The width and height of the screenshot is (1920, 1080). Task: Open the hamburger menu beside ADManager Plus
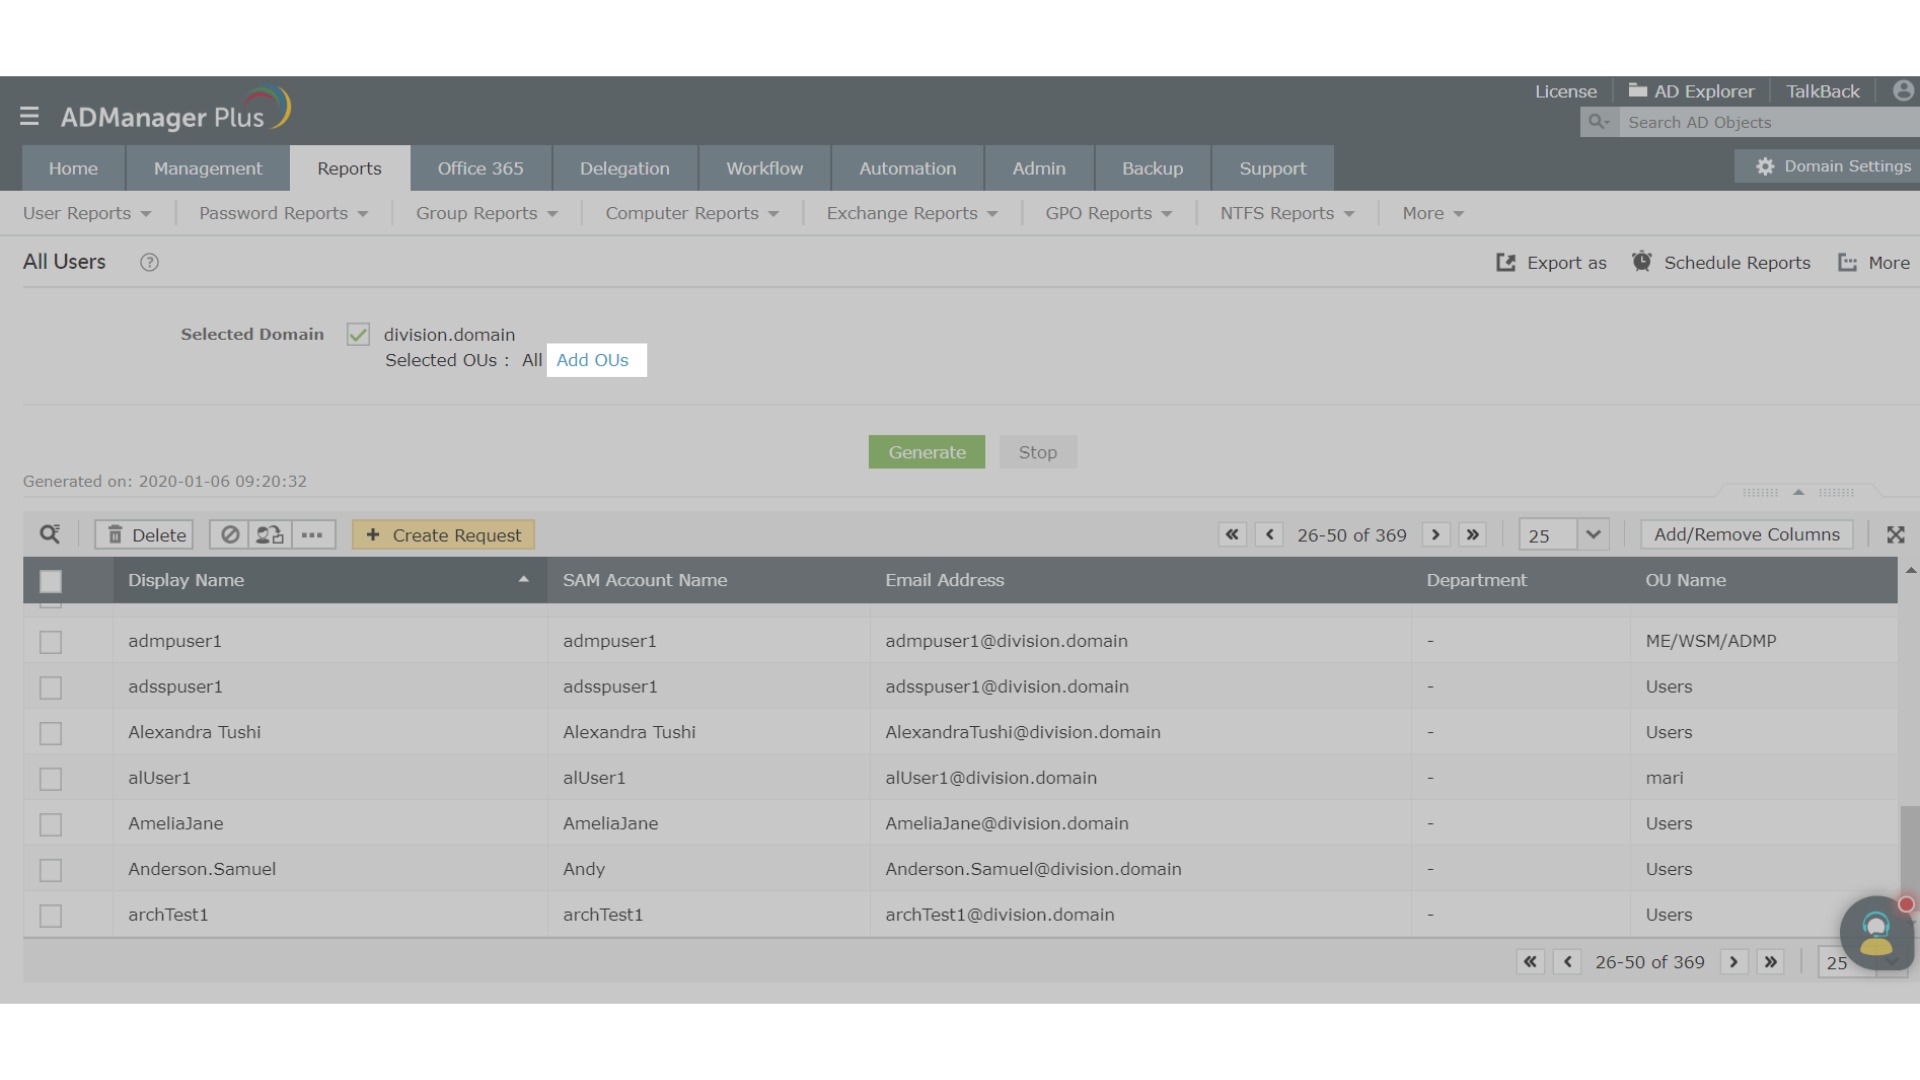[x=29, y=117]
